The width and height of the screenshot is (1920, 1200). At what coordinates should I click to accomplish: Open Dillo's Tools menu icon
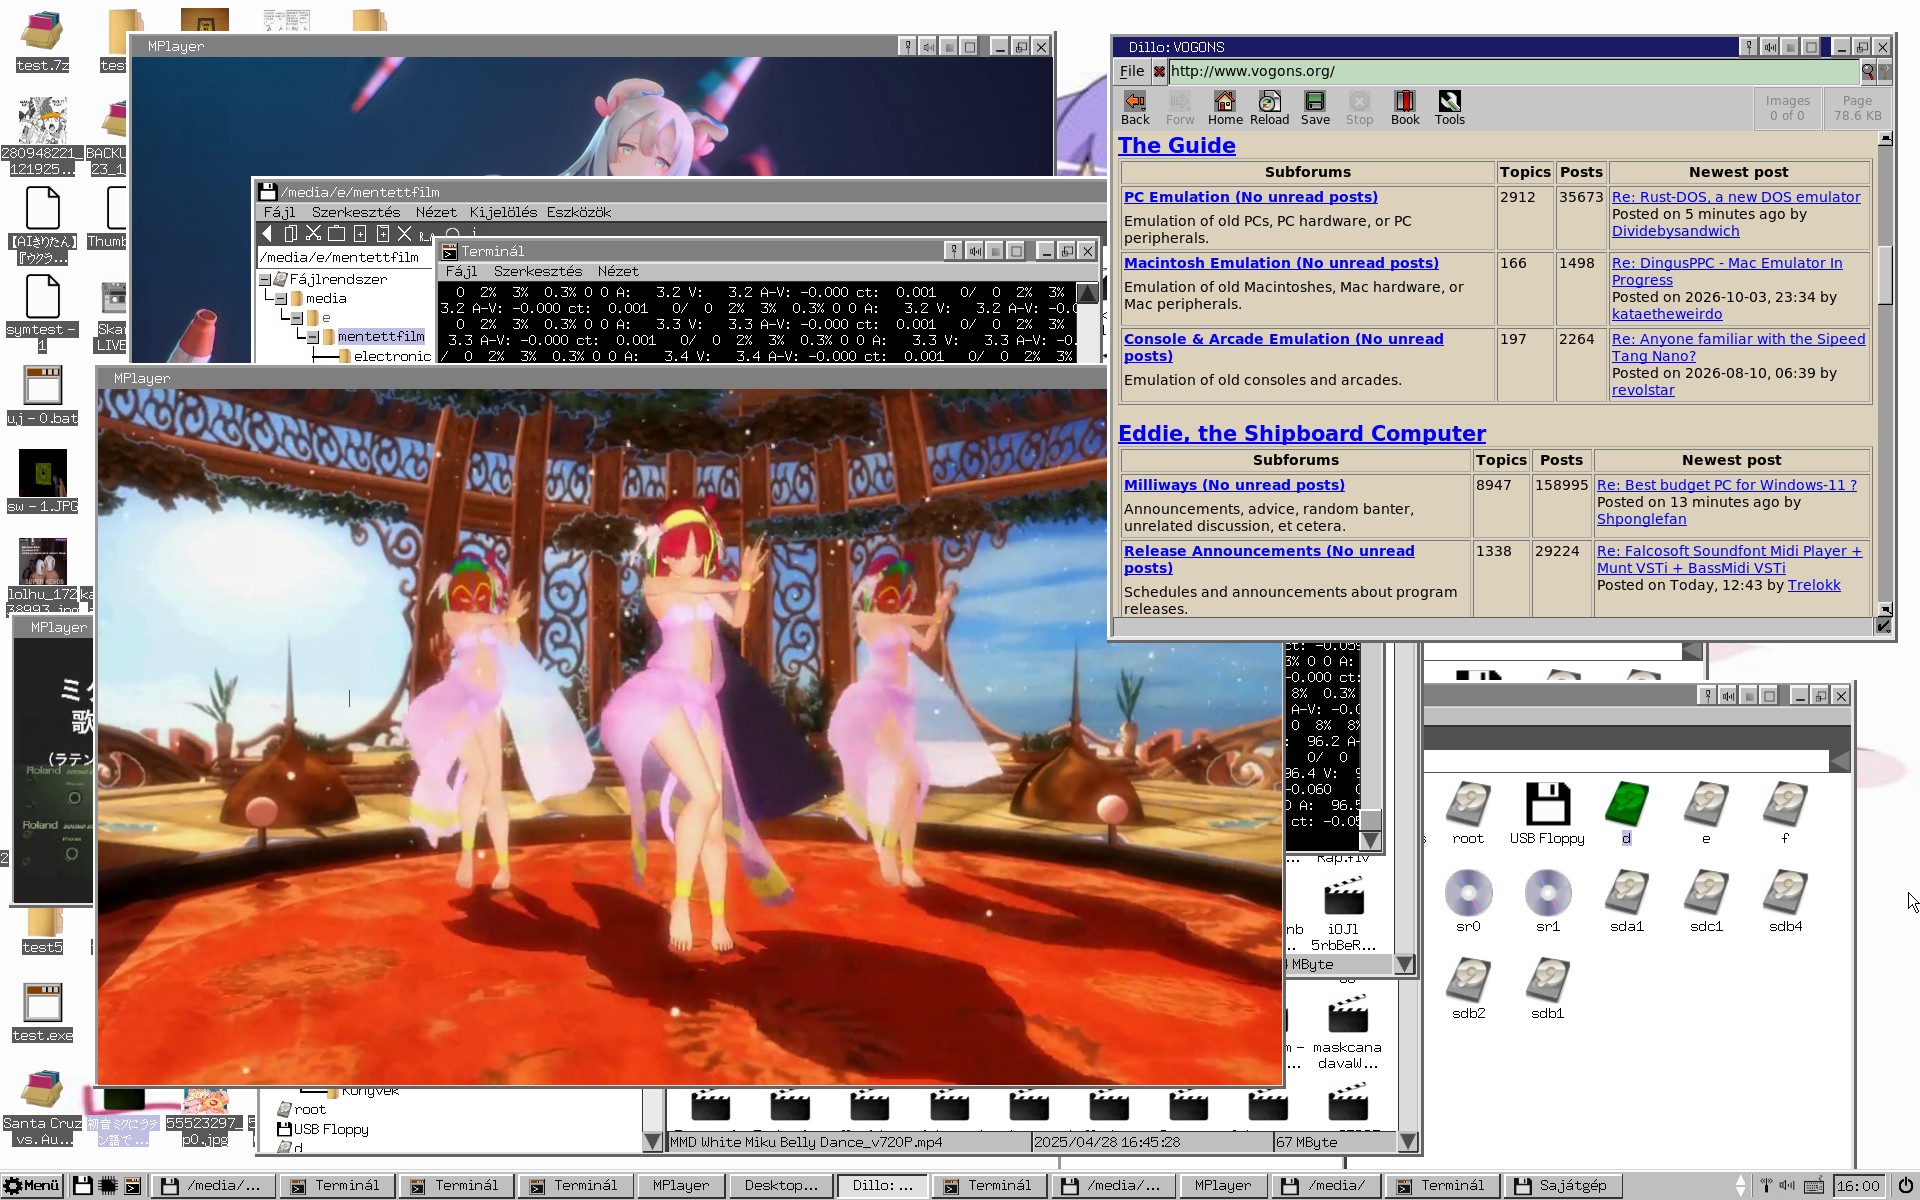tap(1449, 108)
